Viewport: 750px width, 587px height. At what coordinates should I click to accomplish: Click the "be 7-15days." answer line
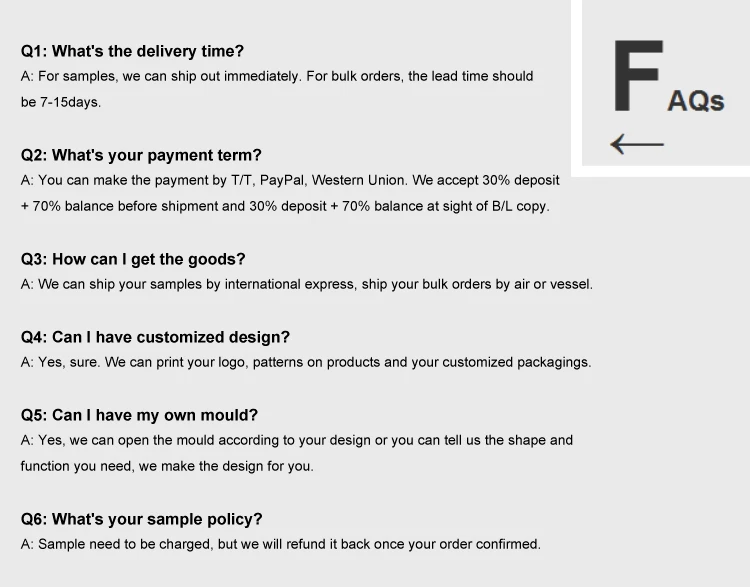[x=61, y=102]
